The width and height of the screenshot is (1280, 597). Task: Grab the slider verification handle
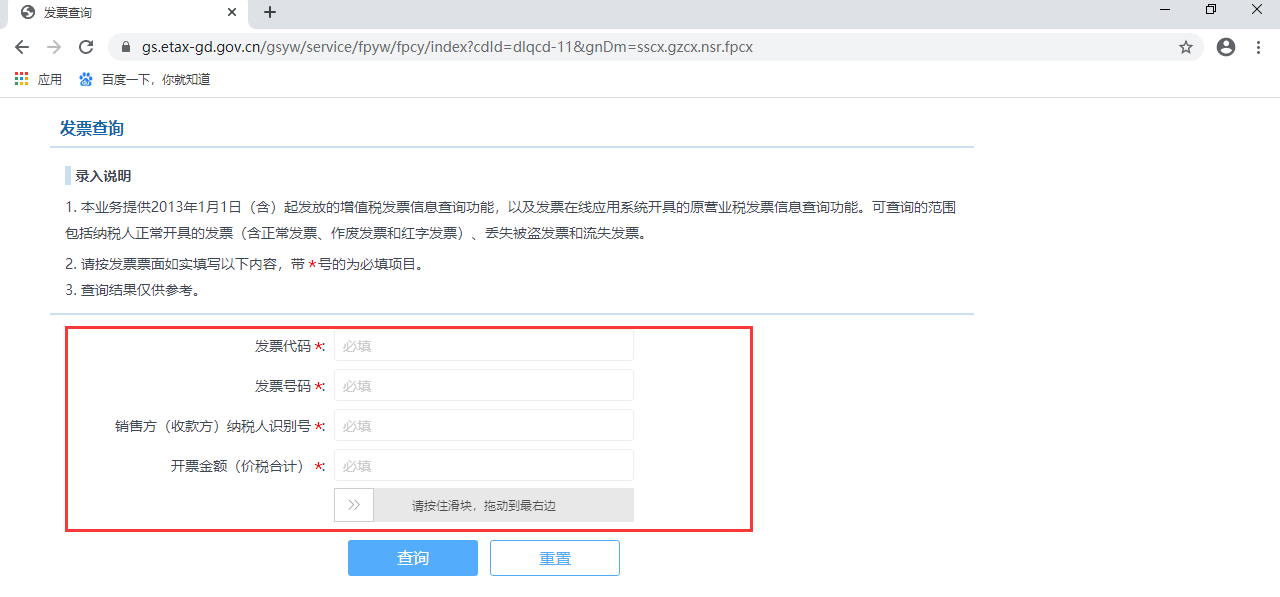coord(354,505)
